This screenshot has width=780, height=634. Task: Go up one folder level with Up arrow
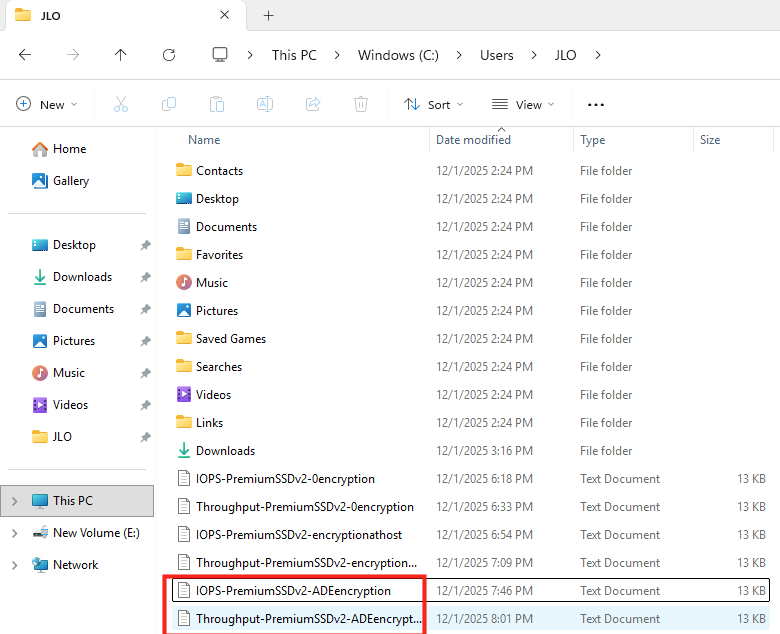[x=121, y=55]
